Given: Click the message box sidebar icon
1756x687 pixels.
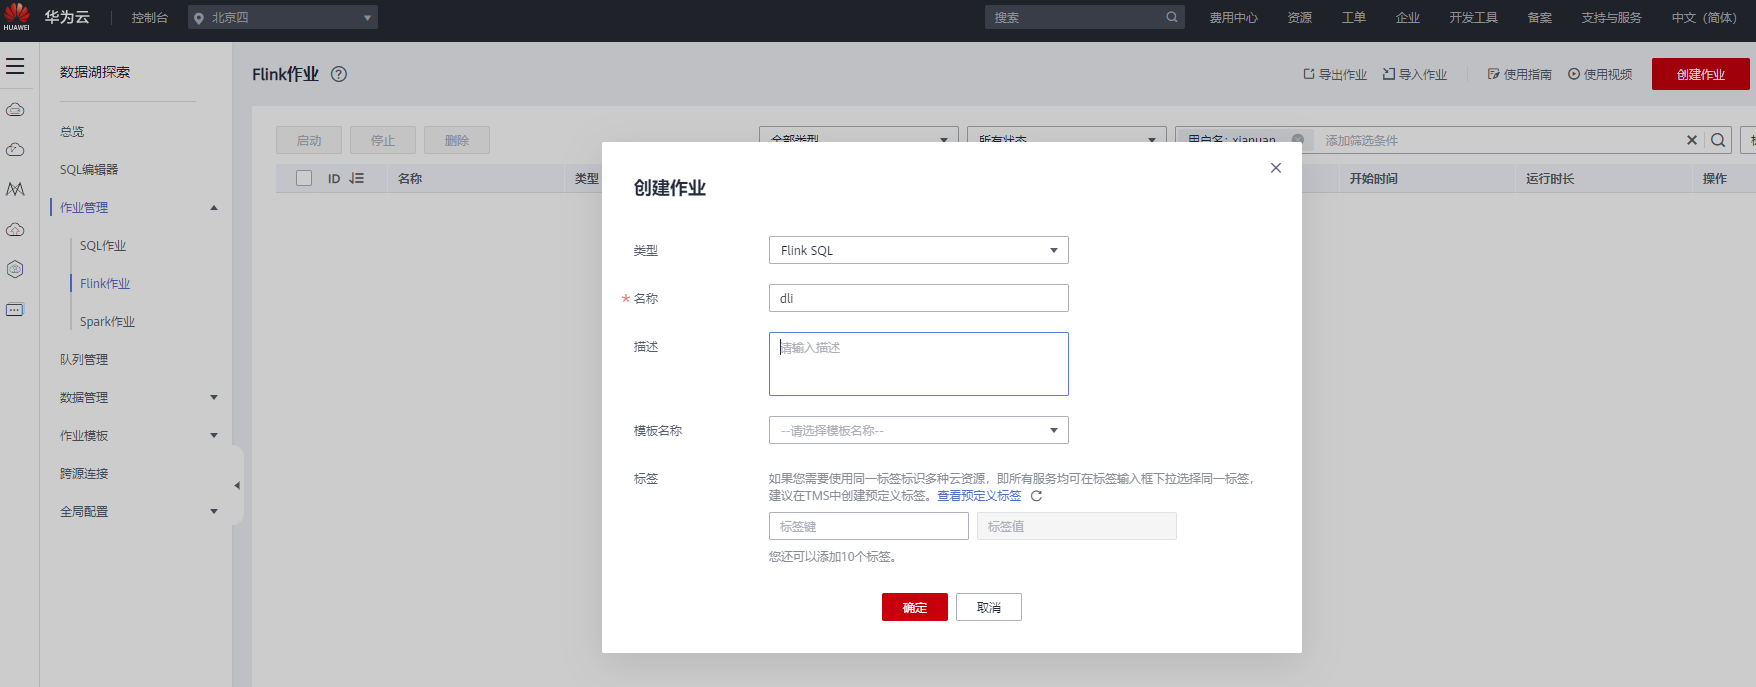Looking at the screenshot, I should [x=15, y=310].
